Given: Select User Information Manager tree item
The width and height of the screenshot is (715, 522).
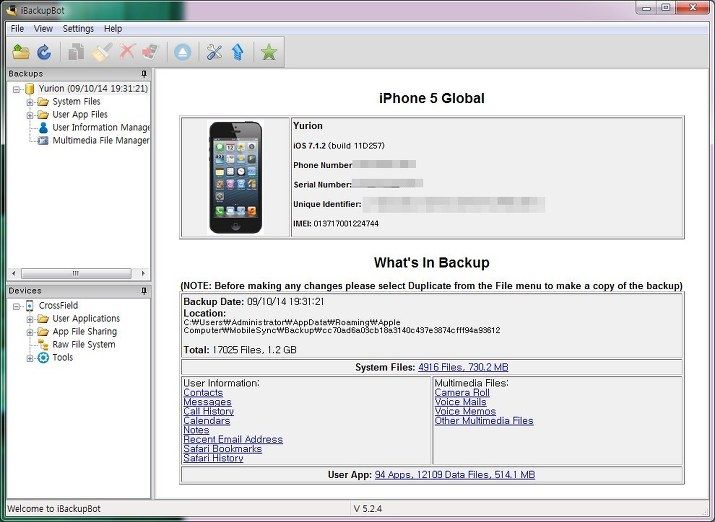Looking at the screenshot, I should pos(101,127).
